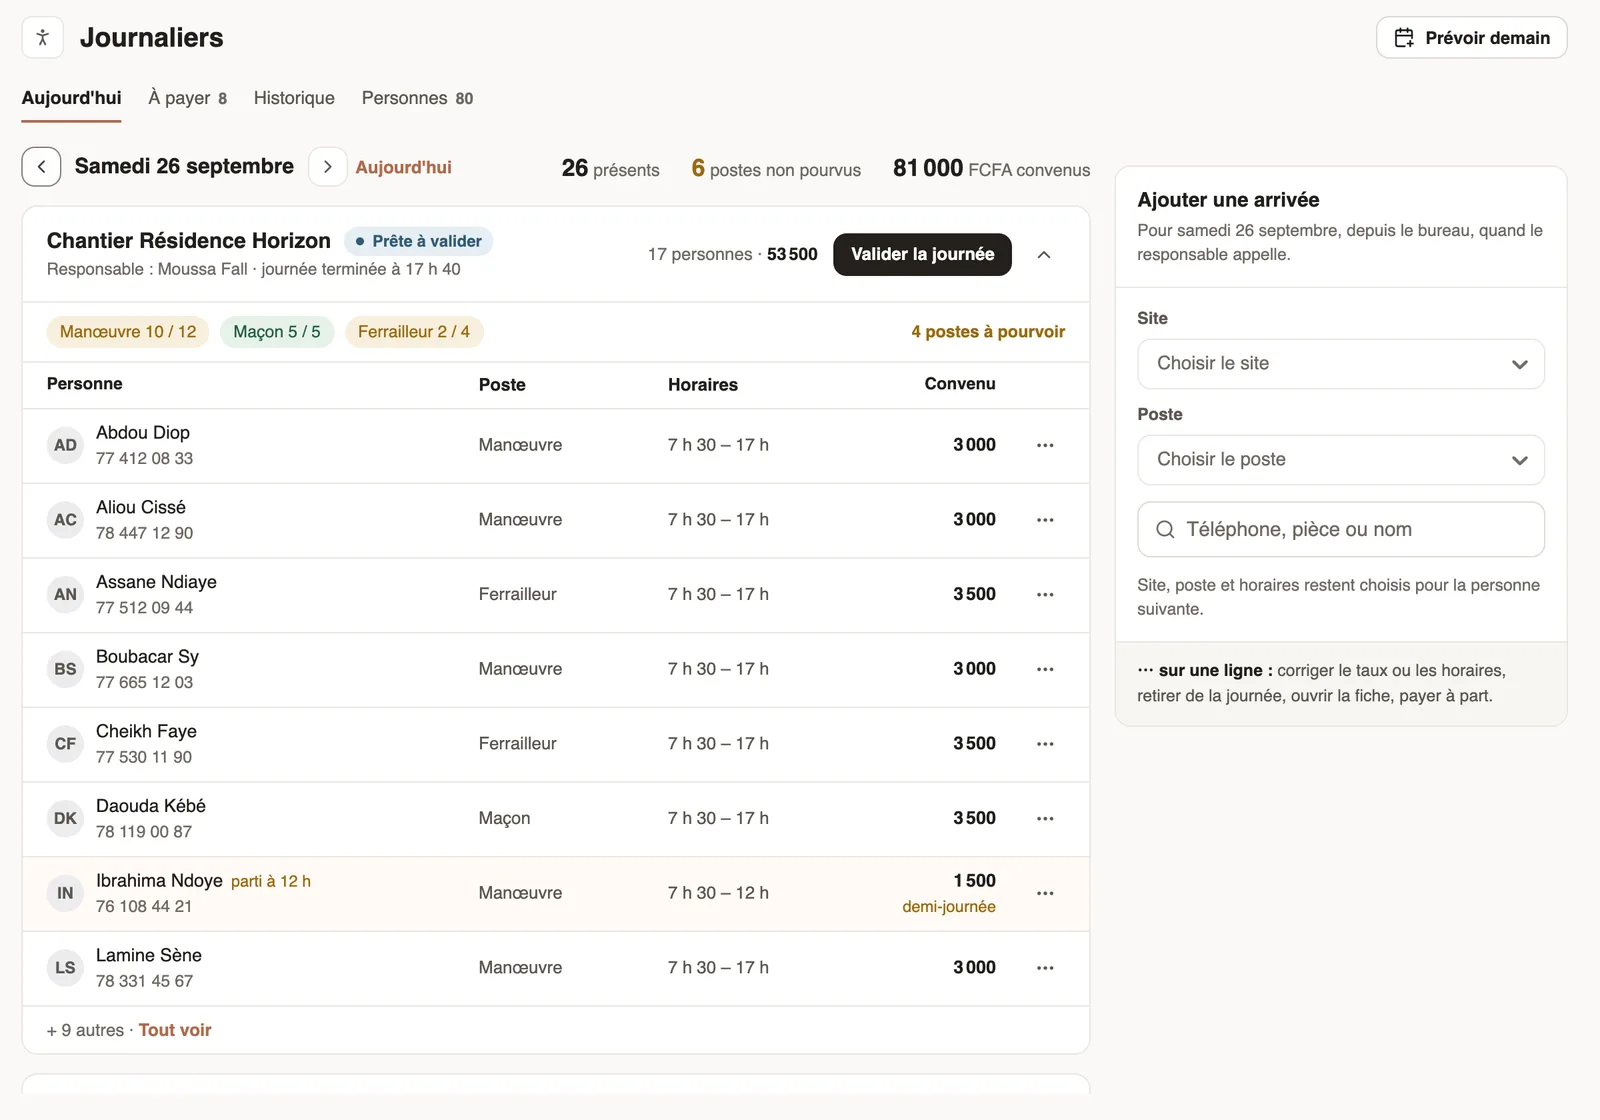Open row options for Abdou Diop
This screenshot has height=1120, width=1600.
(x=1045, y=445)
